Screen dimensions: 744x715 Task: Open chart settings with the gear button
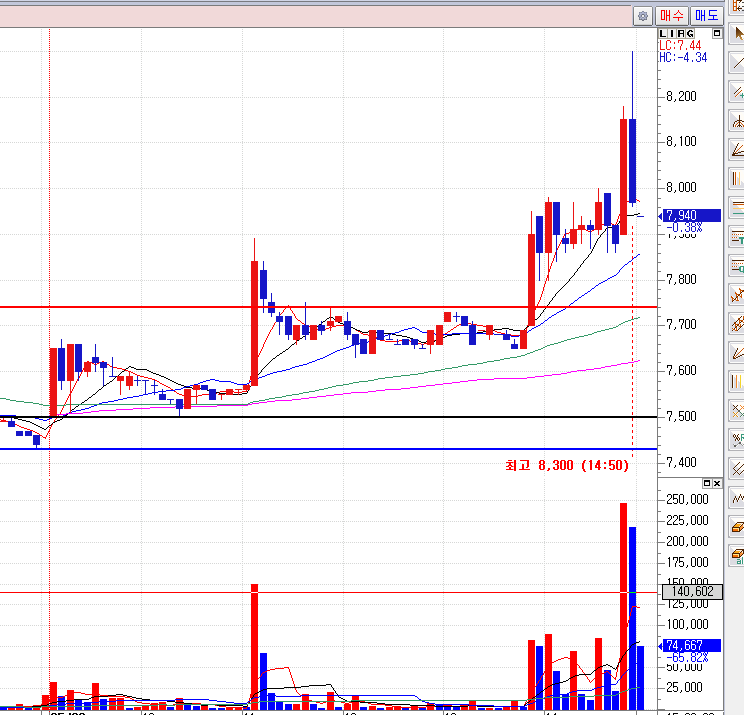642,17
